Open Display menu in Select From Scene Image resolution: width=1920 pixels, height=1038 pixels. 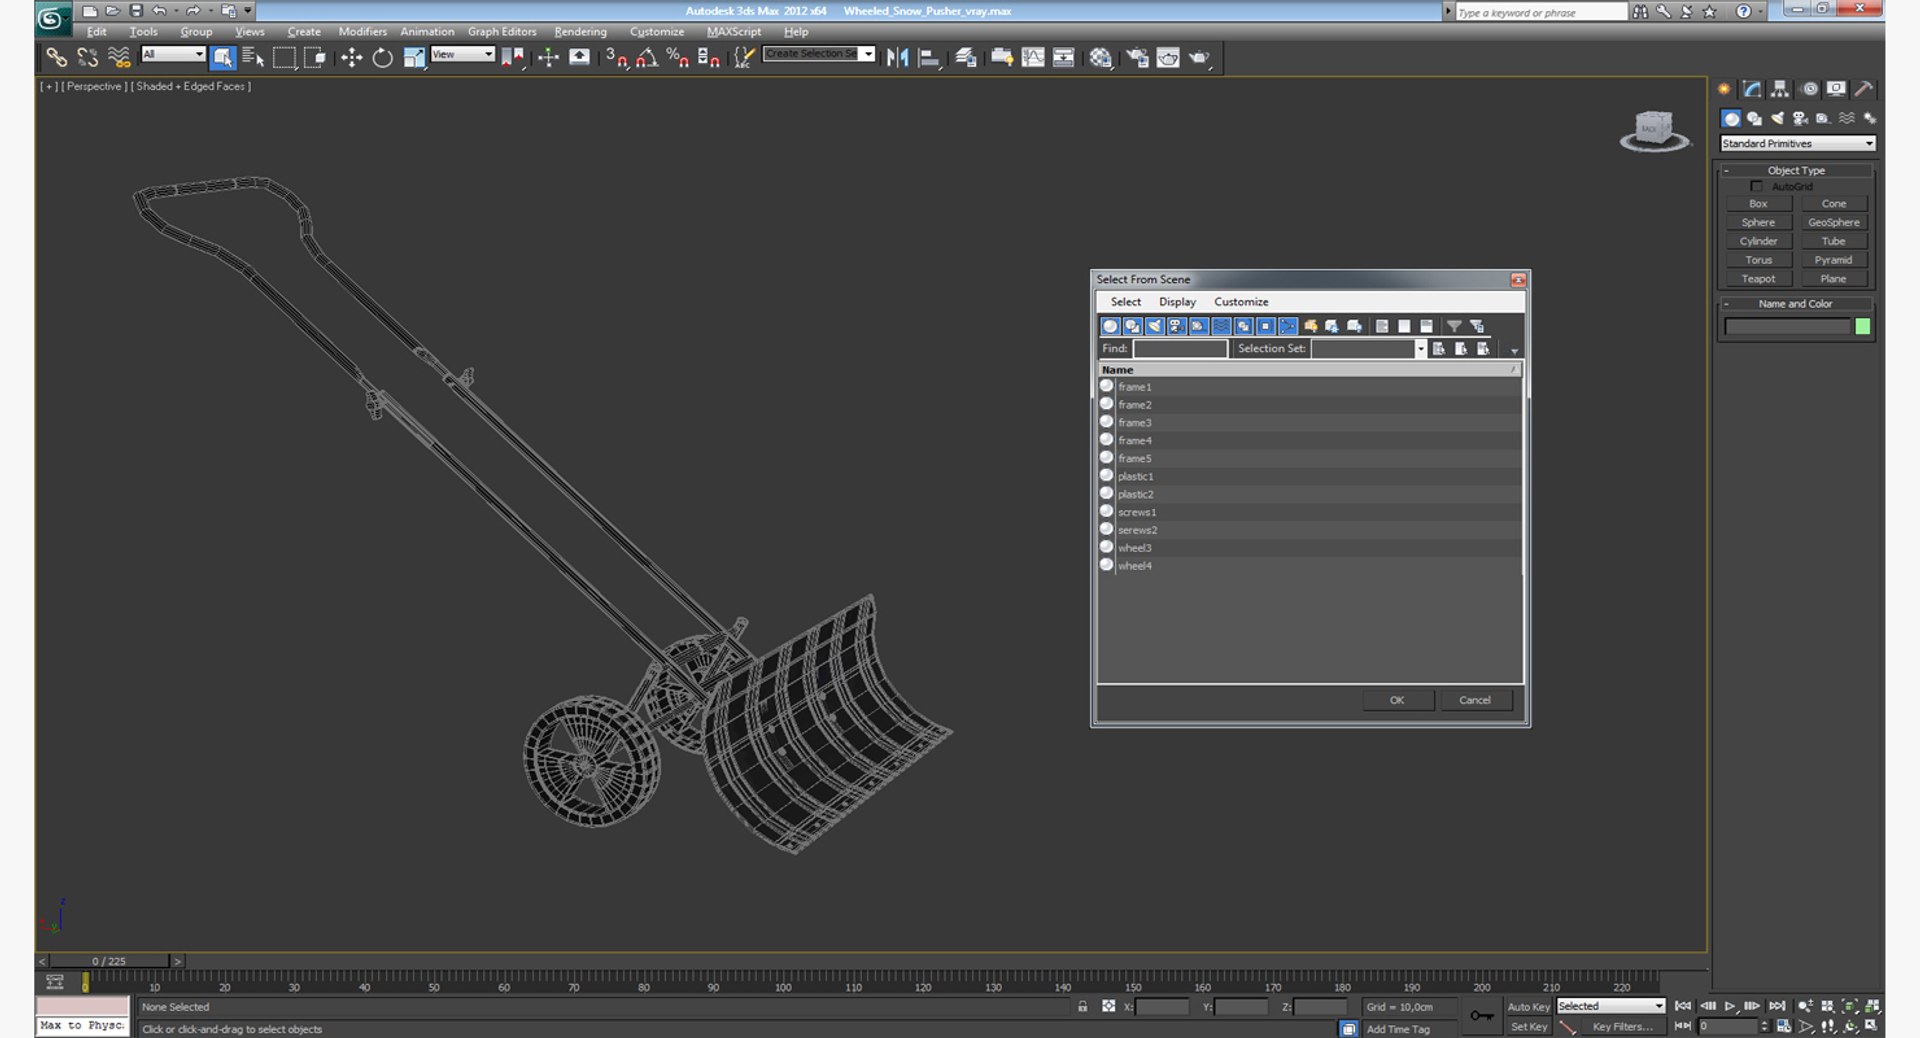click(1177, 302)
